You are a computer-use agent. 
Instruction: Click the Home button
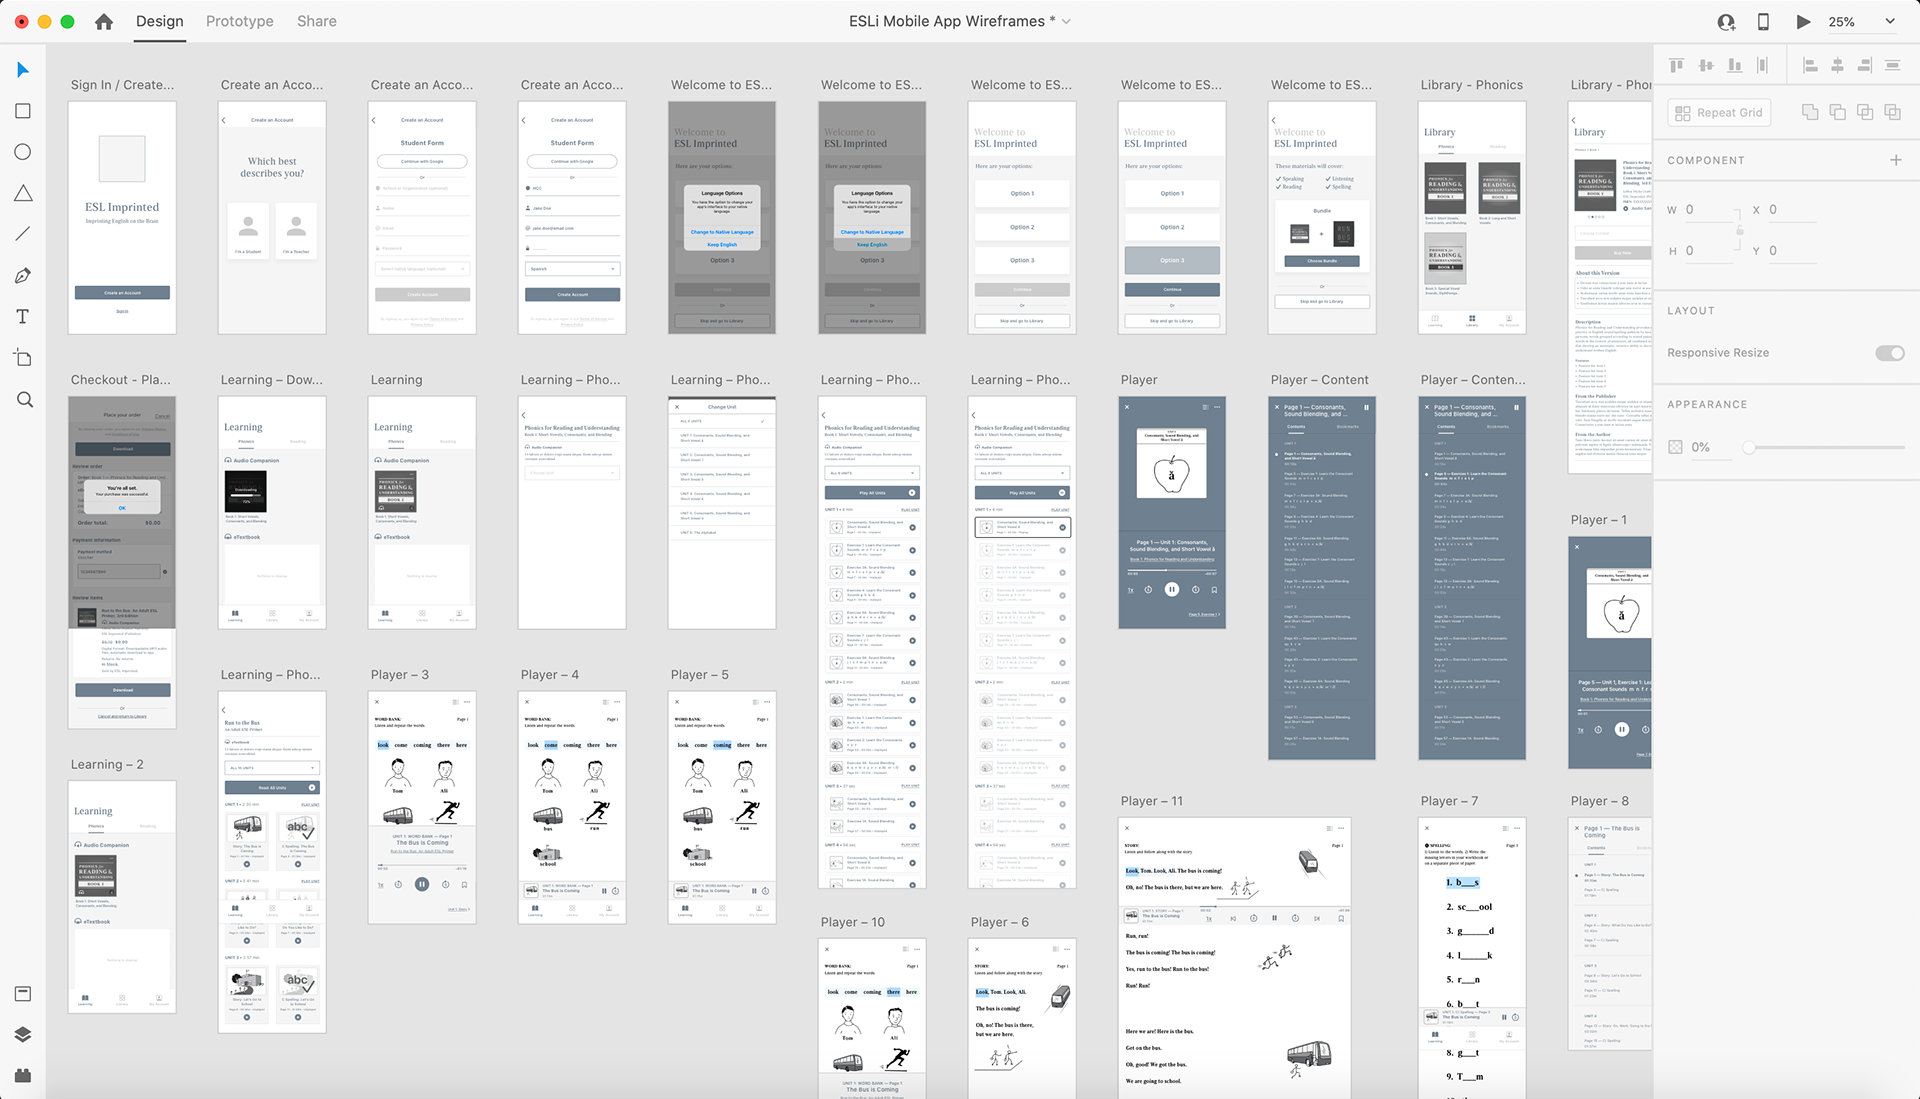pyautogui.click(x=104, y=21)
